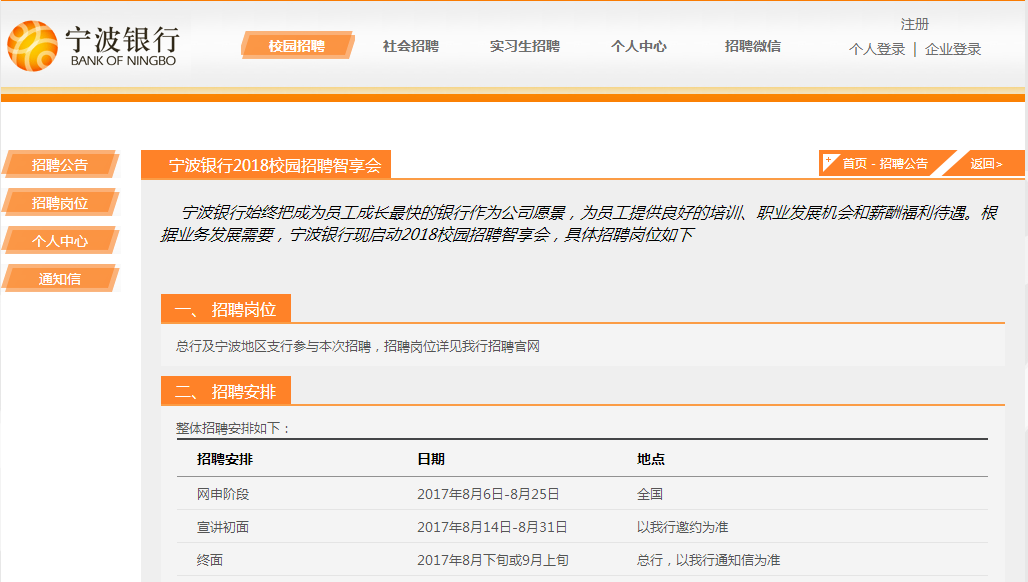
Task: Click the date 2017年8月下旬或9月上旬
Action: click(493, 560)
